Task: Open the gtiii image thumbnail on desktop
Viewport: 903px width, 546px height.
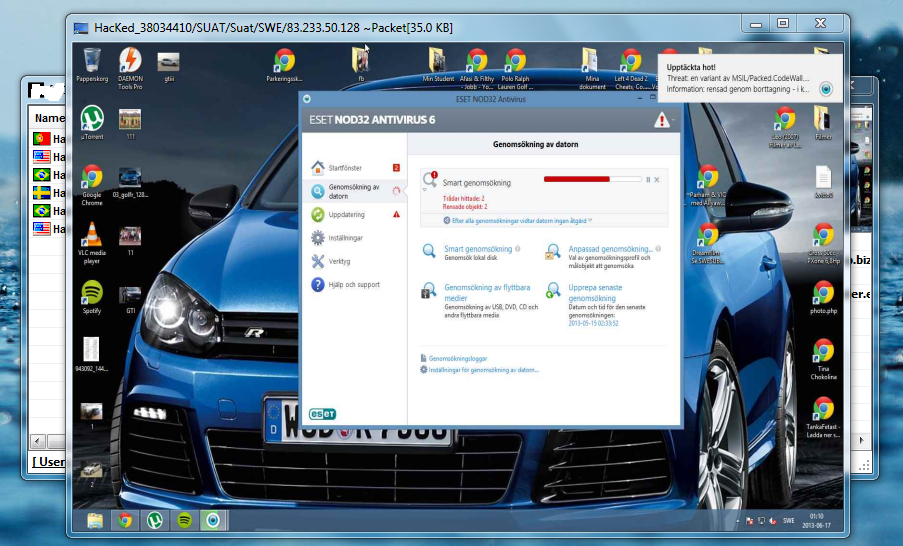Action: 168,66
